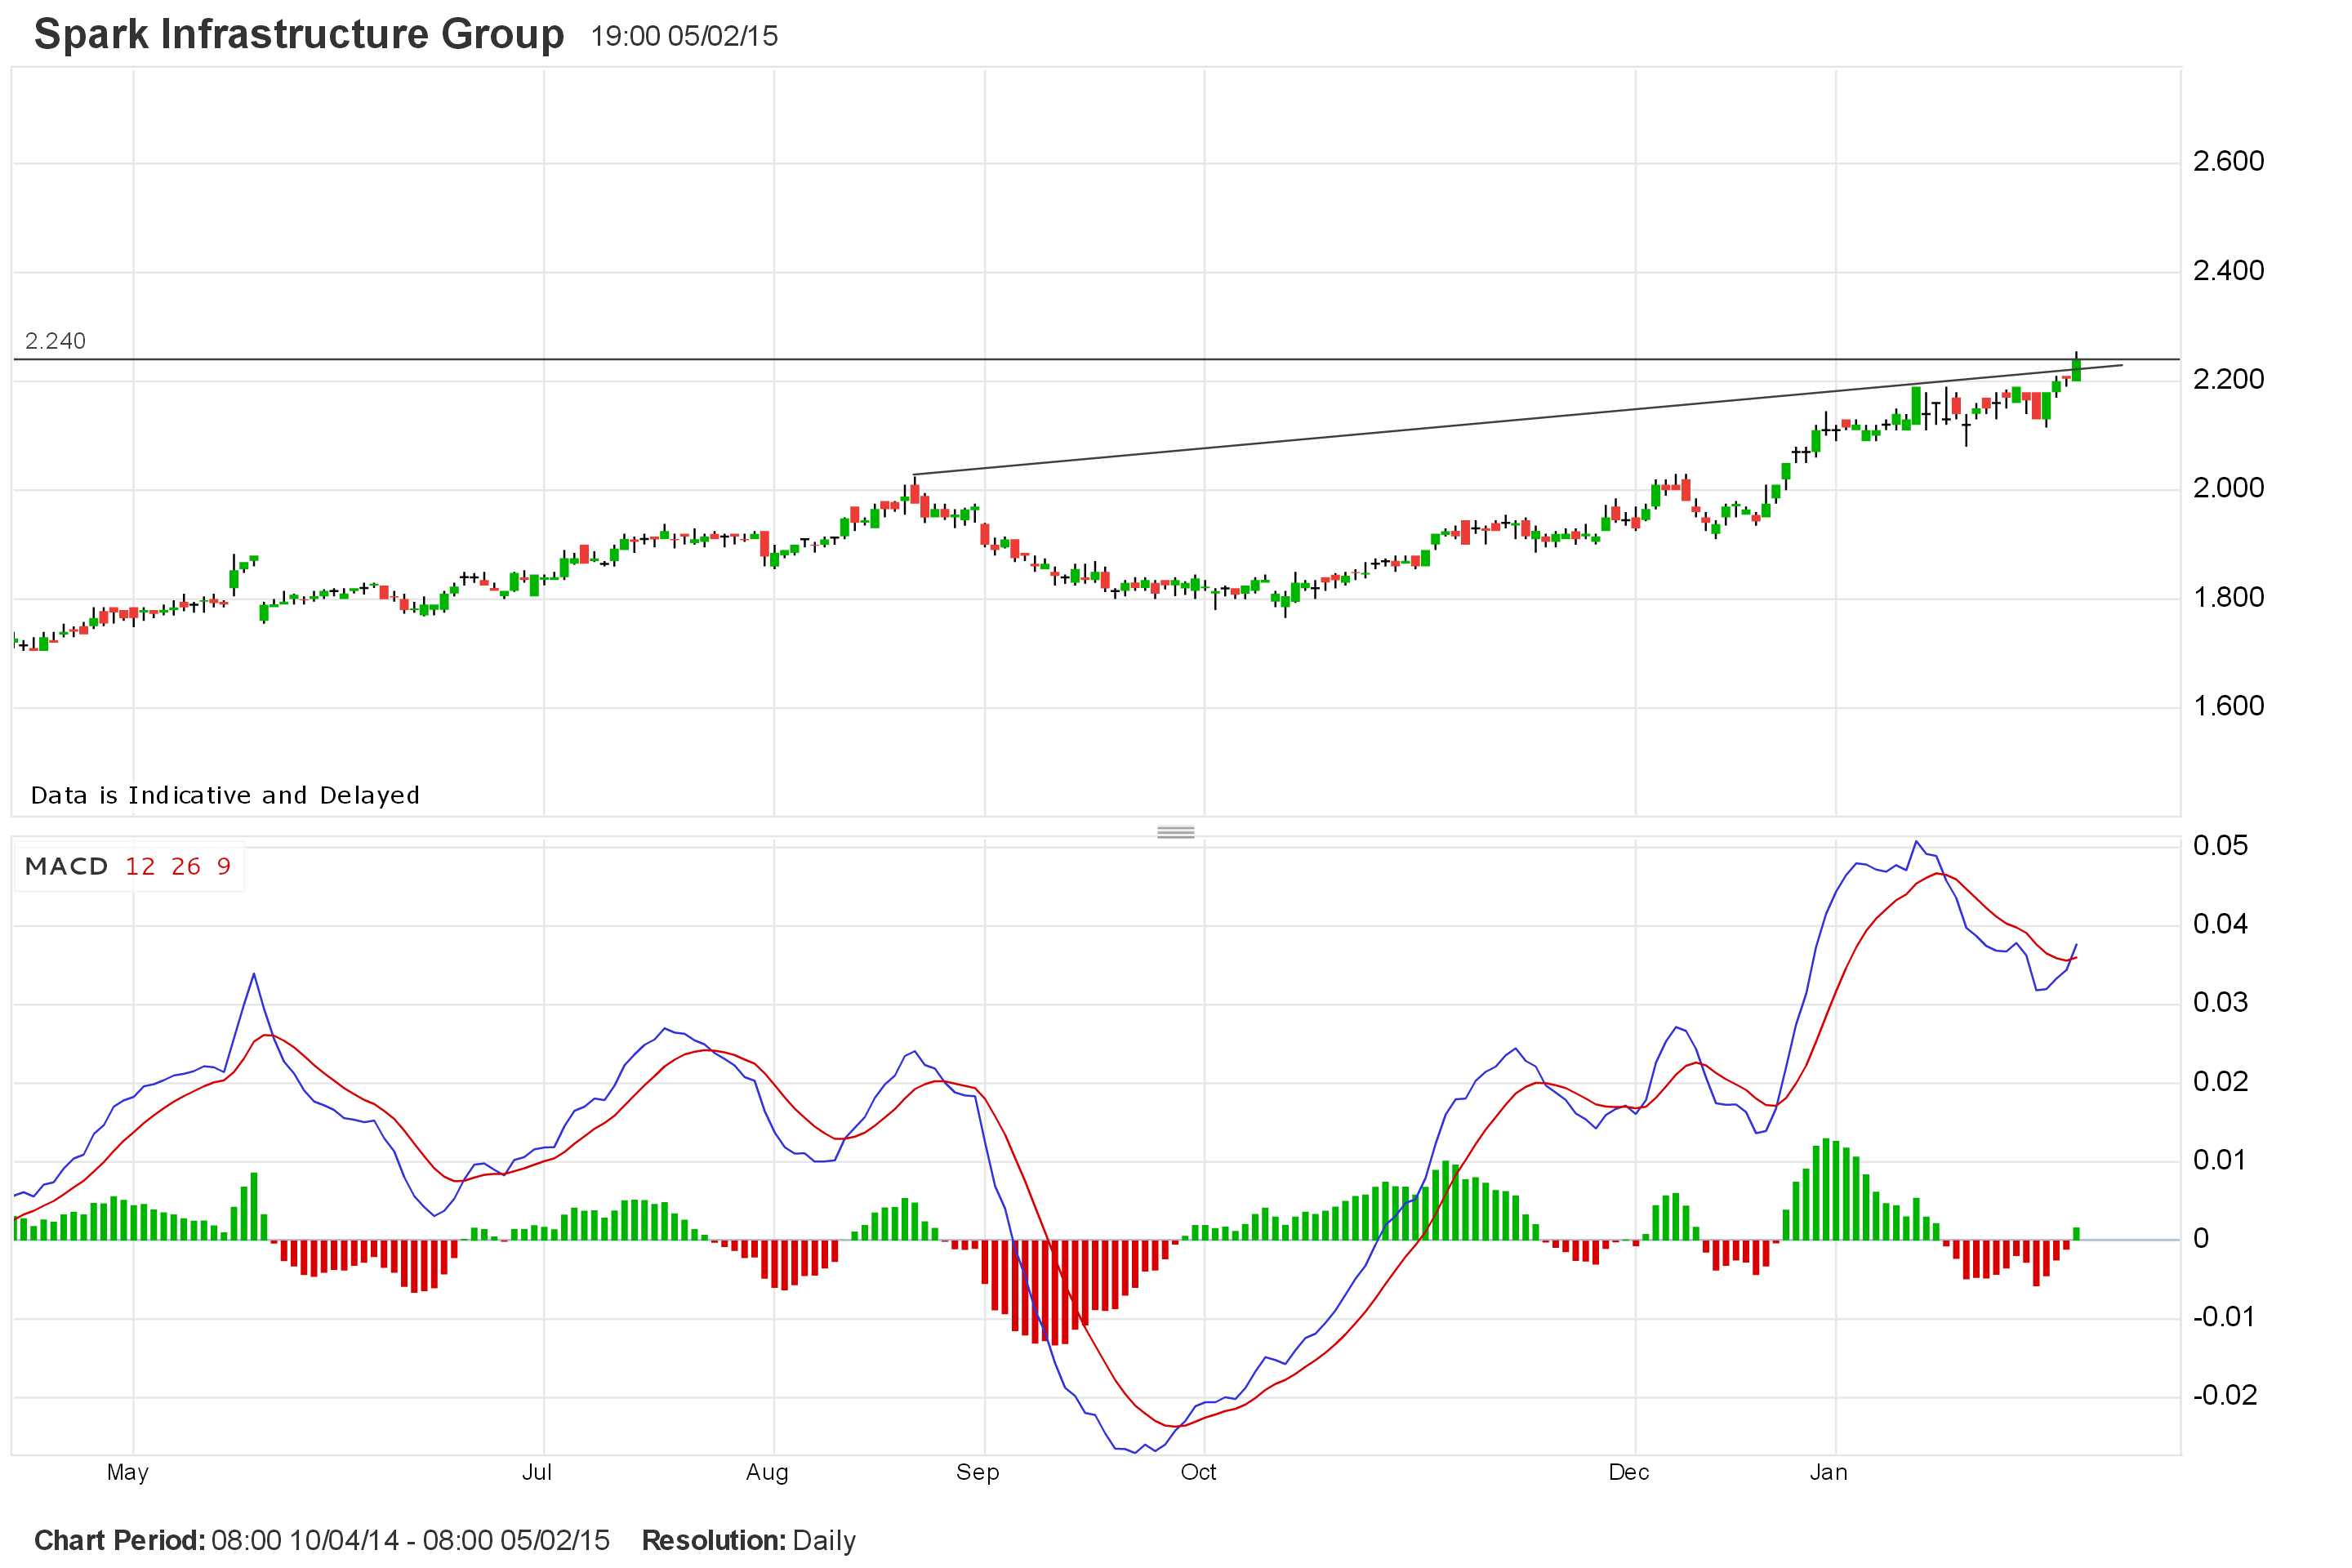Viewport: 2352px width, 1568px height.
Task: Click the Chart Period date range text
Action: 322,1540
